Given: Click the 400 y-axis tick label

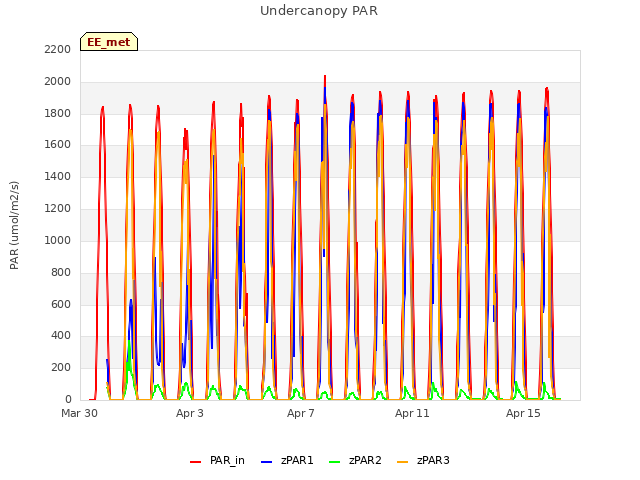Looking at the screenshot, I should pos(61,336).
